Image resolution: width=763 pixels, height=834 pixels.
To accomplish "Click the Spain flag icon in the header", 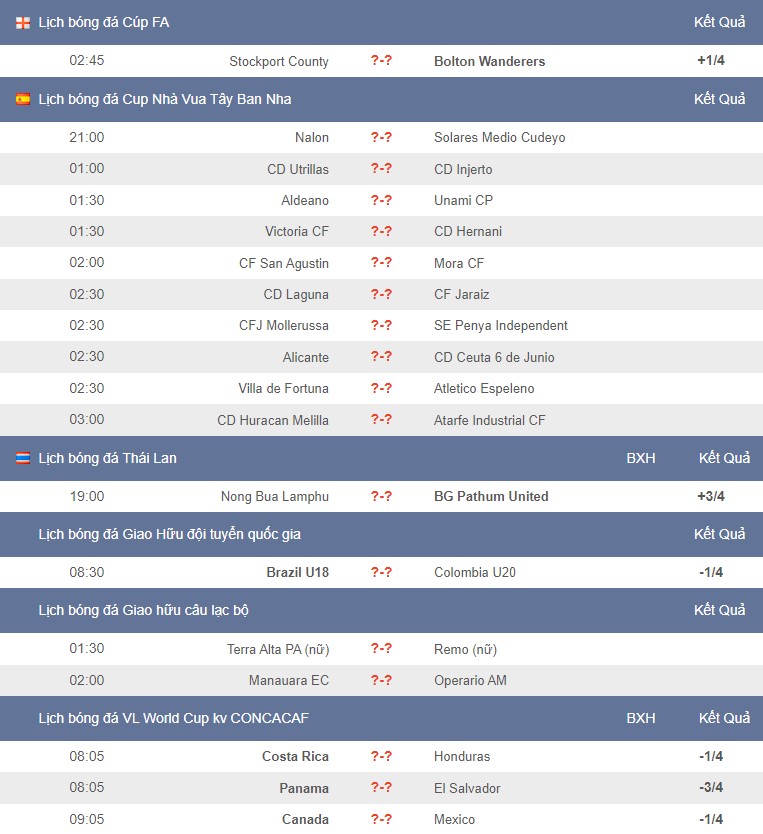I will pyautogui.click(x=22, y=99).
